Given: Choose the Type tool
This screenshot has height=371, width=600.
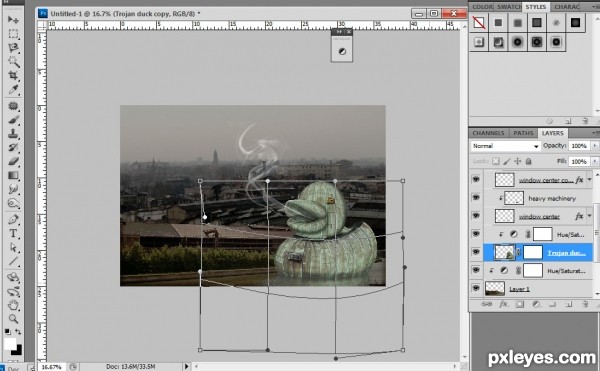Looking at the screenshot, I should (13, 233).
